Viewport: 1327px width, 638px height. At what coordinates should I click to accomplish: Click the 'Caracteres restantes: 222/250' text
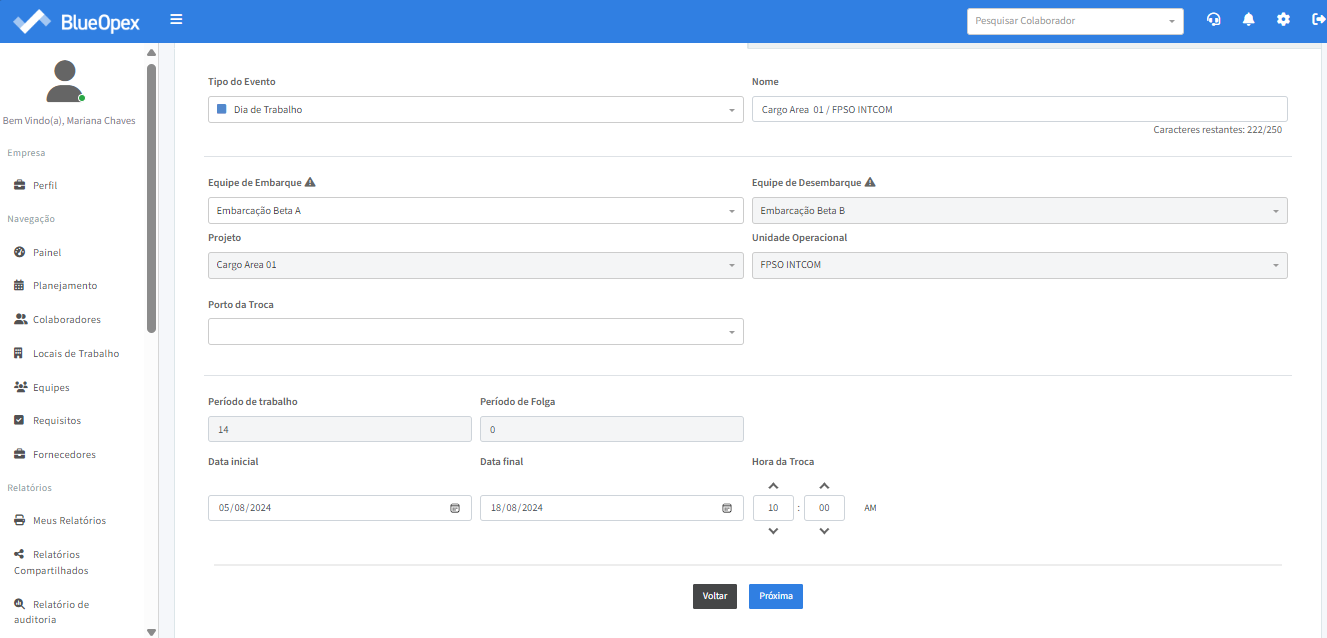click(x=1217, y=130)
